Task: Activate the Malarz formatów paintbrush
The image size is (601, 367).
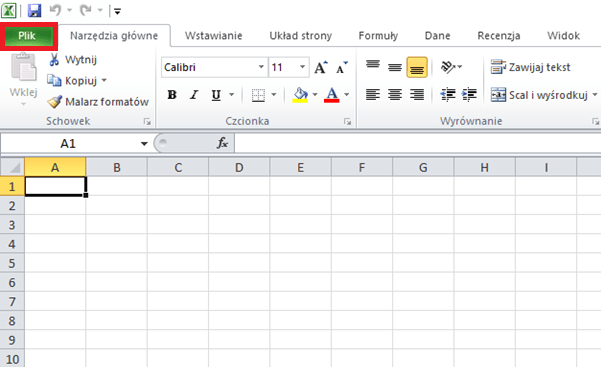Action: click(54, 102)
